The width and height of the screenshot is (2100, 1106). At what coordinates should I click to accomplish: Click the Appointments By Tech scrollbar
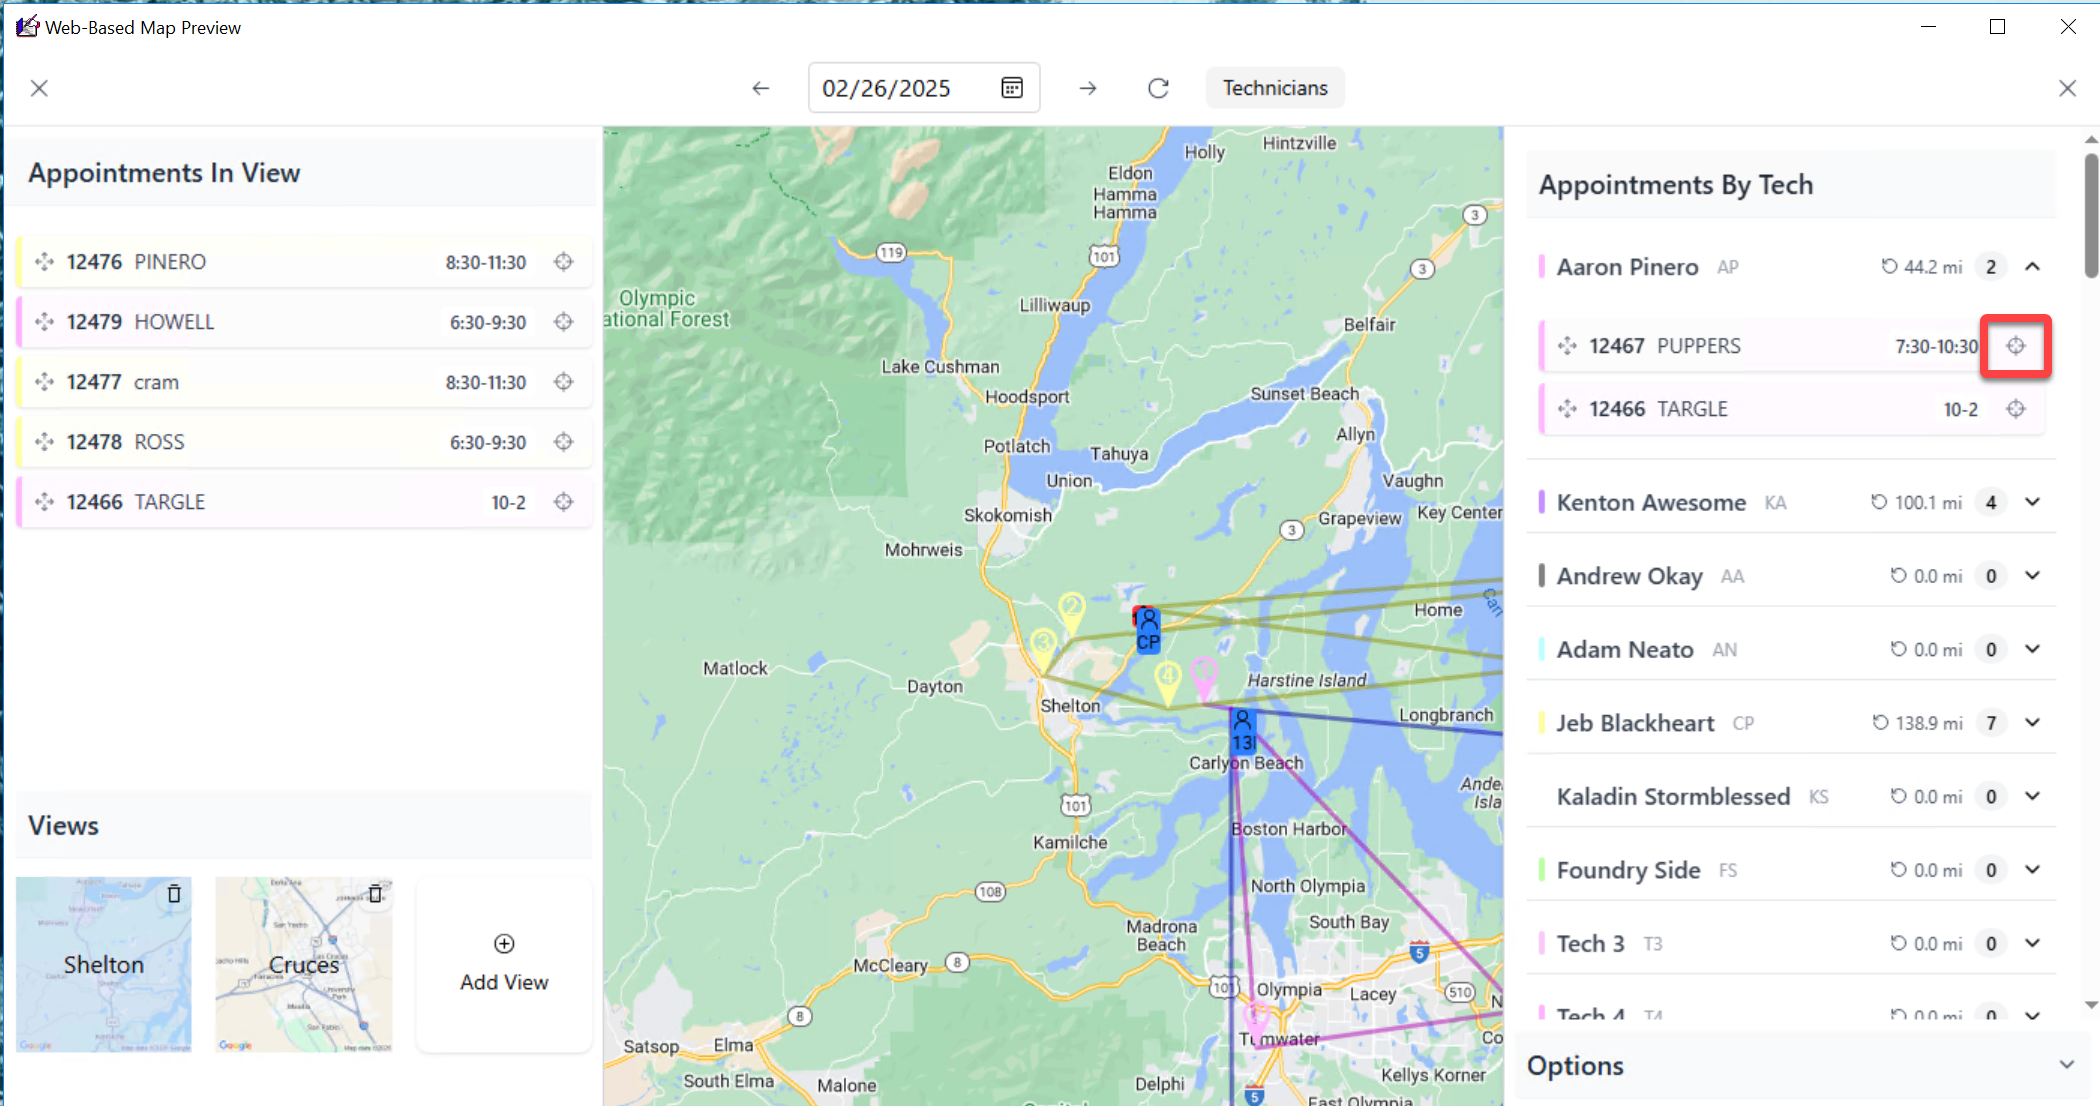(2090, 215)
